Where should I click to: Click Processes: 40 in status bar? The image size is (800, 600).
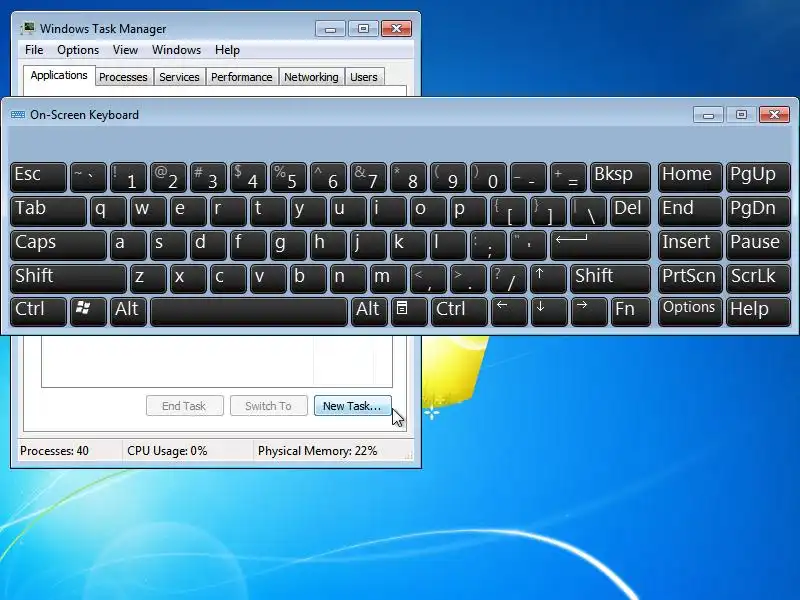pos(54,451)
